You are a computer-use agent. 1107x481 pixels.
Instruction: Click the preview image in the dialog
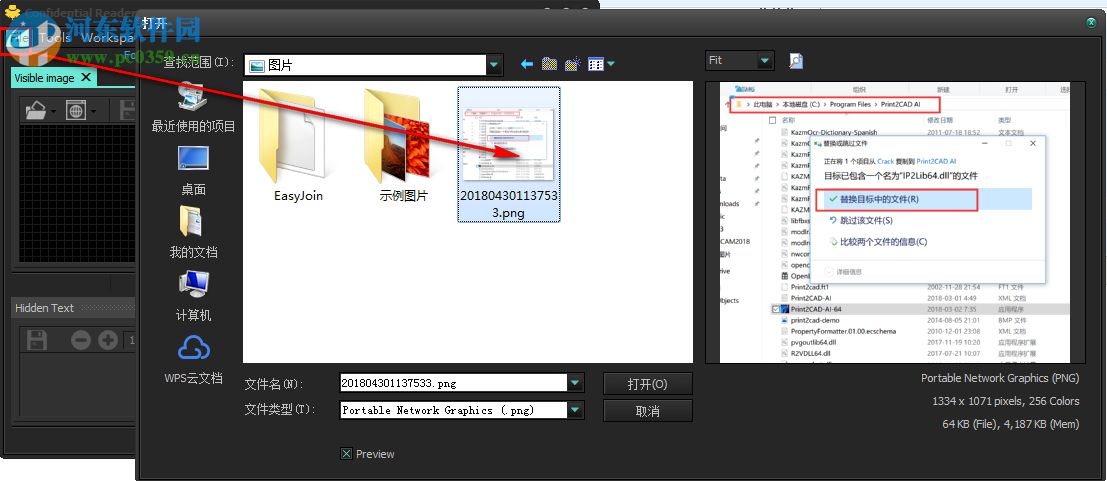[x=894, y=222]
